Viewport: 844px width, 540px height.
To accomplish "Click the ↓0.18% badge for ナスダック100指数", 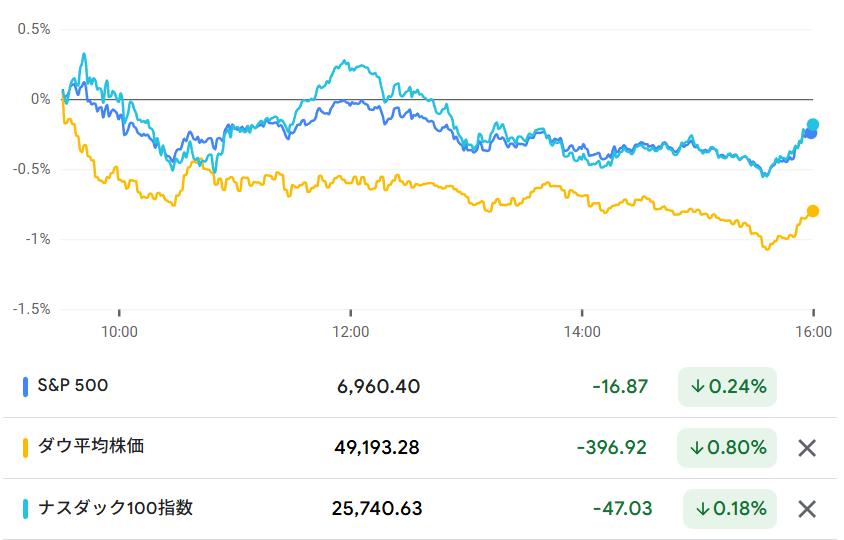I will point(730,509).
